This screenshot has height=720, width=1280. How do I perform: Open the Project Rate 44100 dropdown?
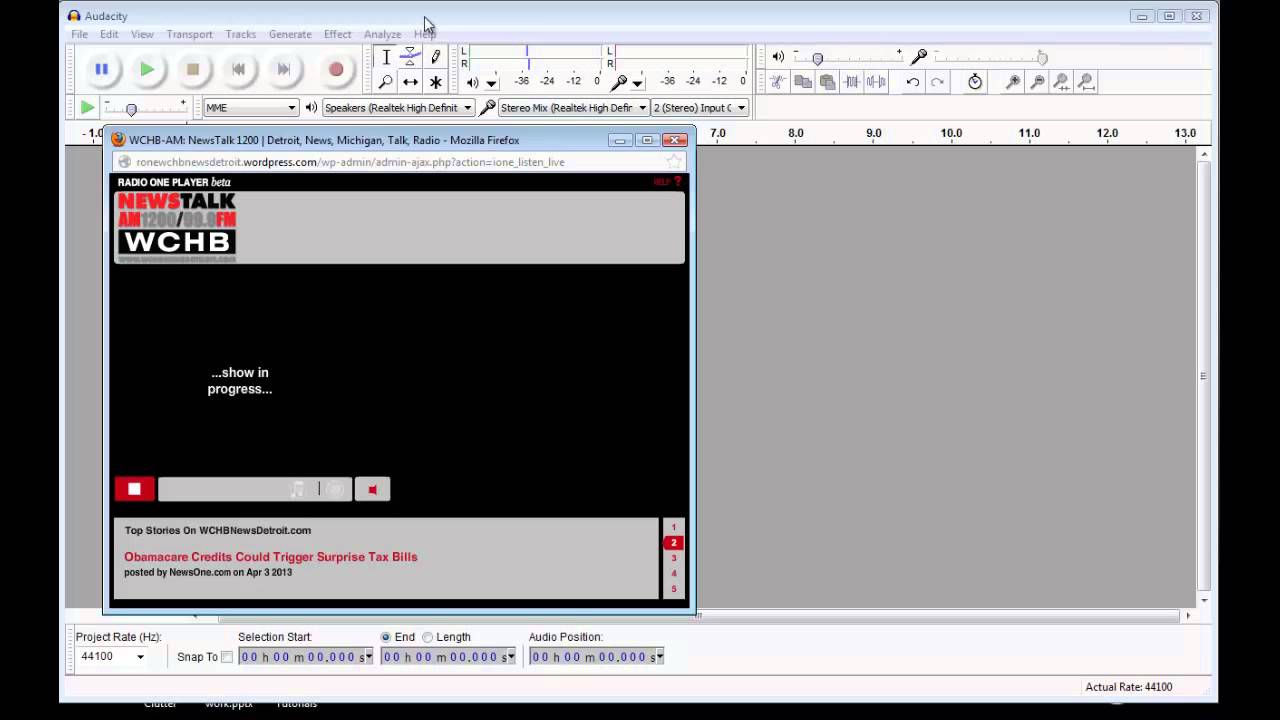click(x=140, y=657)
